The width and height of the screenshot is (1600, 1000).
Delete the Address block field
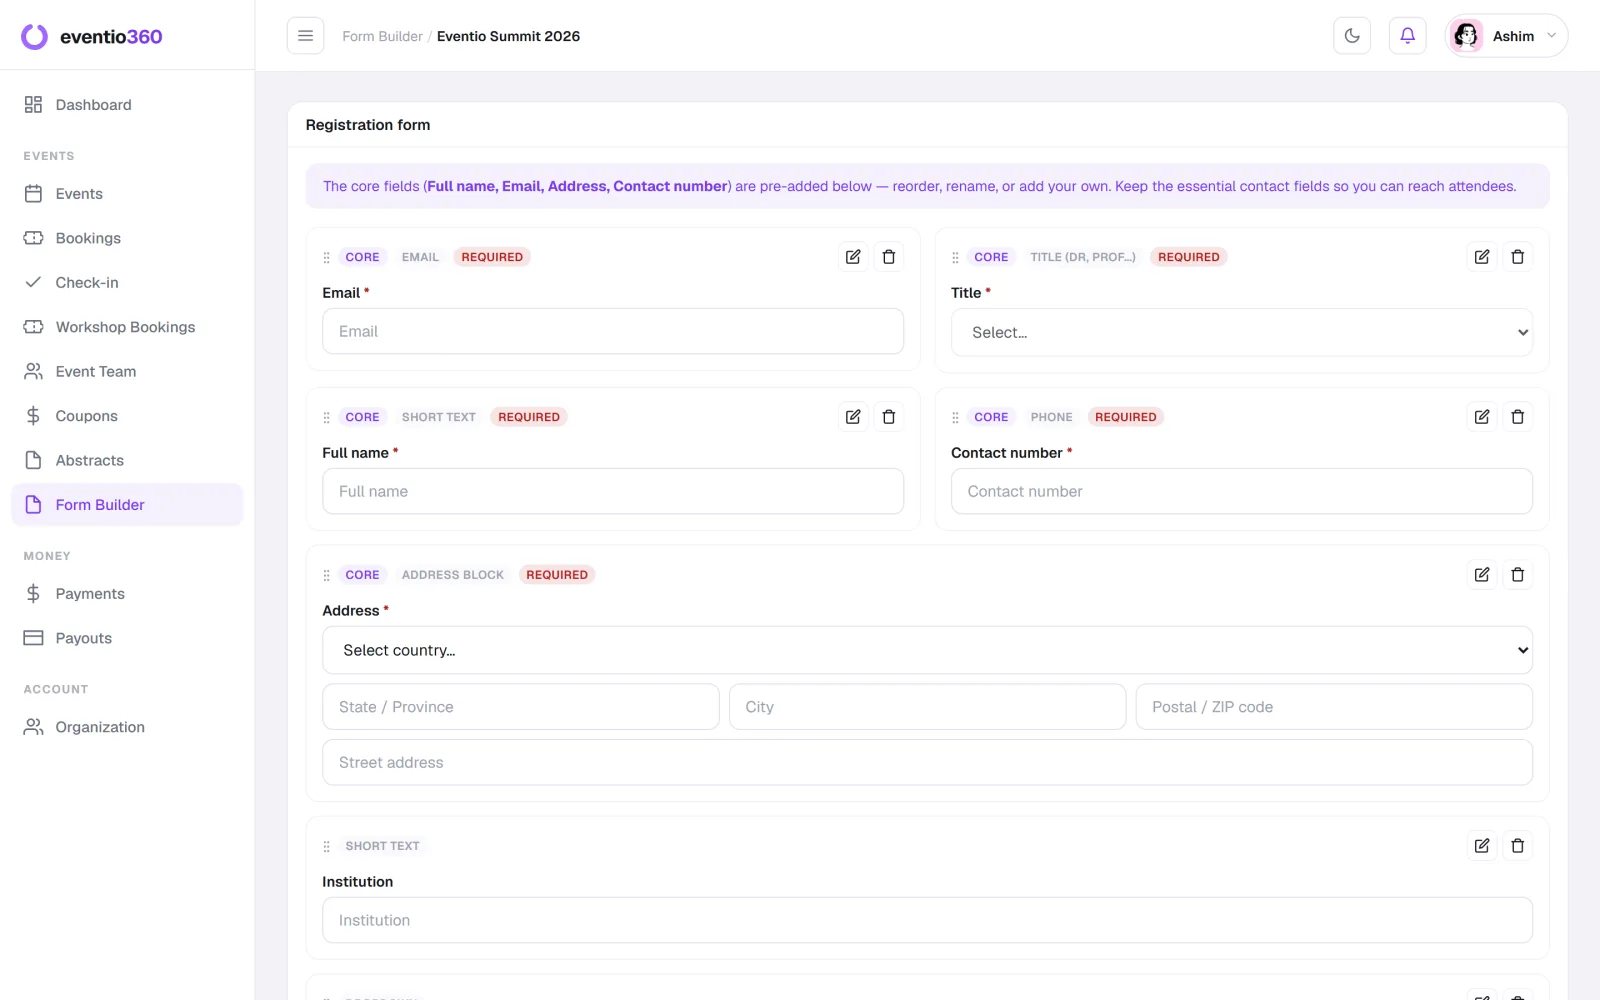click(x=1518, y=575)
